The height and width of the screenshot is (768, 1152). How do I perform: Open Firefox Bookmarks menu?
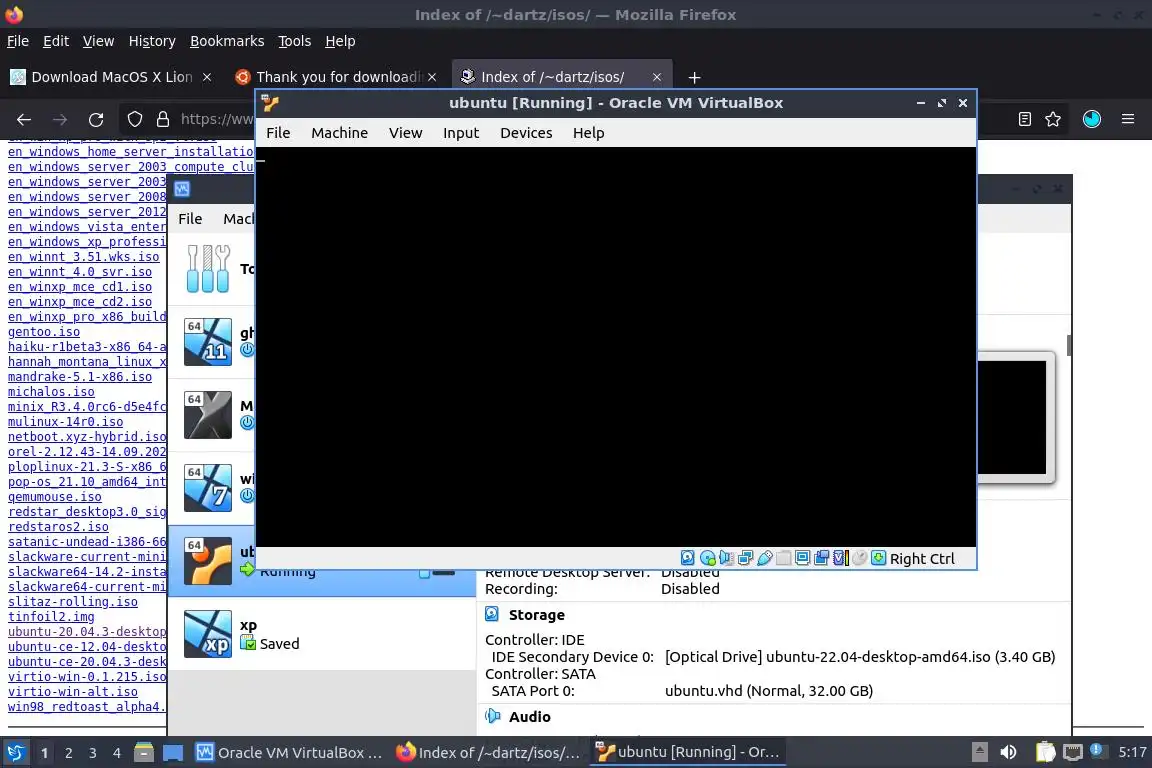(x=227, y=41)
